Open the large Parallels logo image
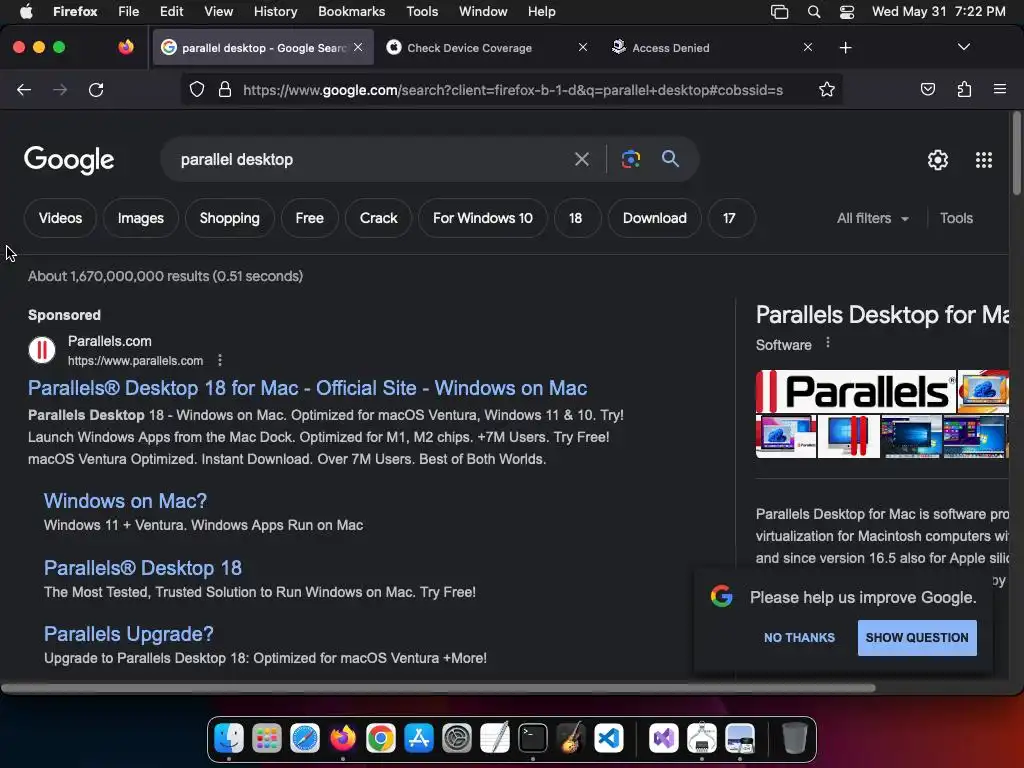The height and width of the screenshot is (768, 1024). click(856, 392)
